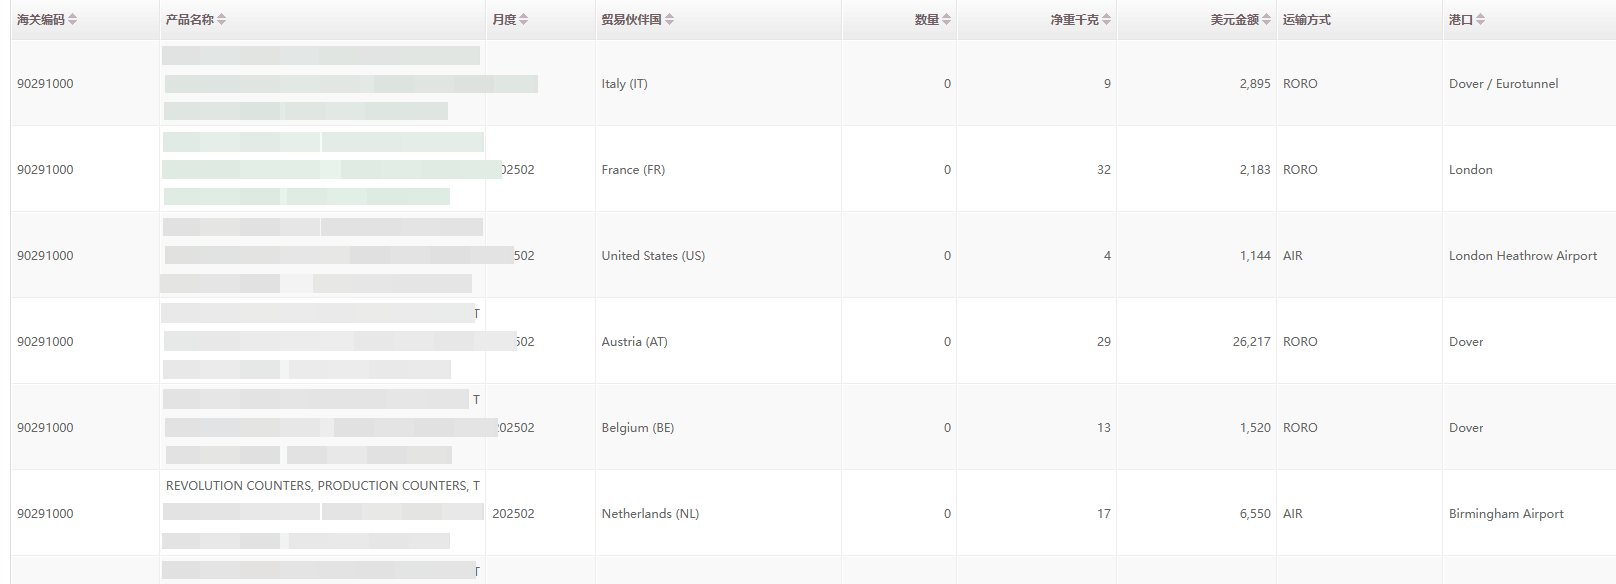Select the France (FR) trade partner cell
Viewport: 1616px width, 584px height.
pos(633,170)
